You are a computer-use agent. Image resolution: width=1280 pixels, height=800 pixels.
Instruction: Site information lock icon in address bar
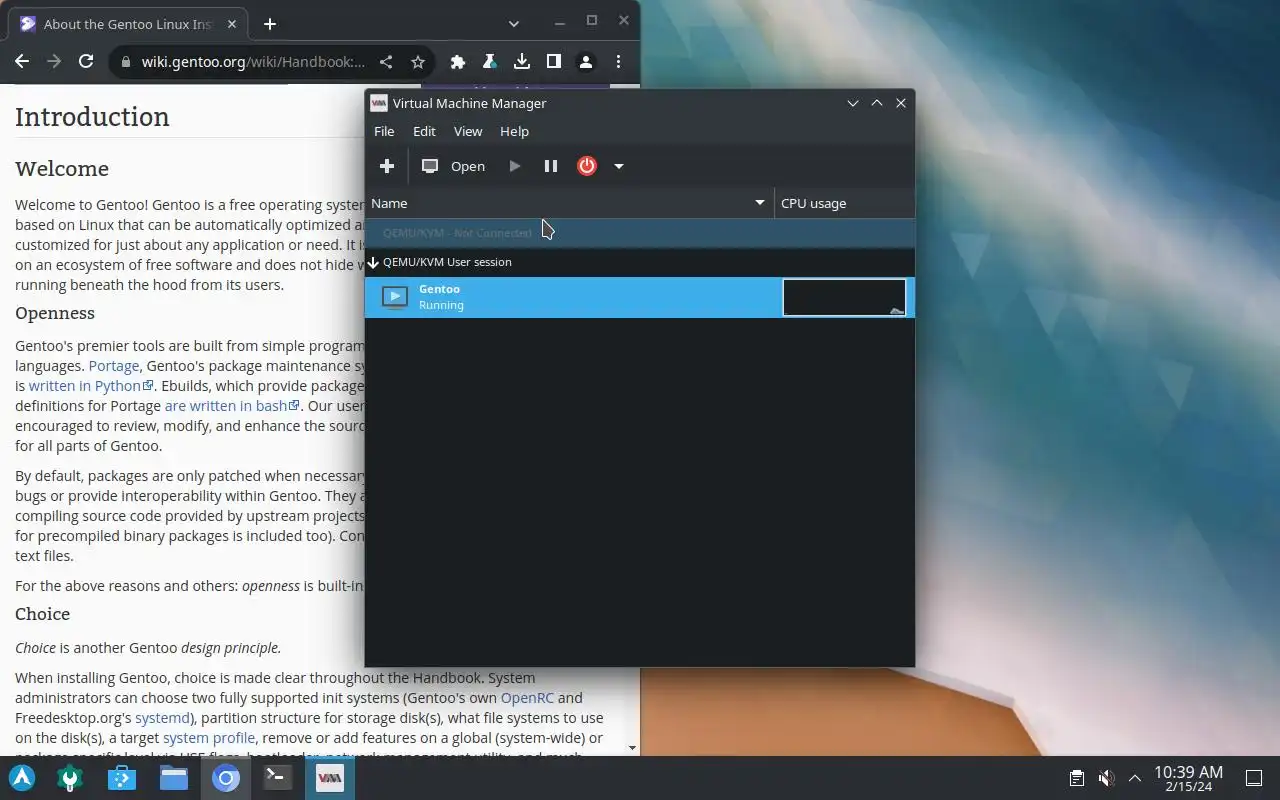[x=125, y=62]
